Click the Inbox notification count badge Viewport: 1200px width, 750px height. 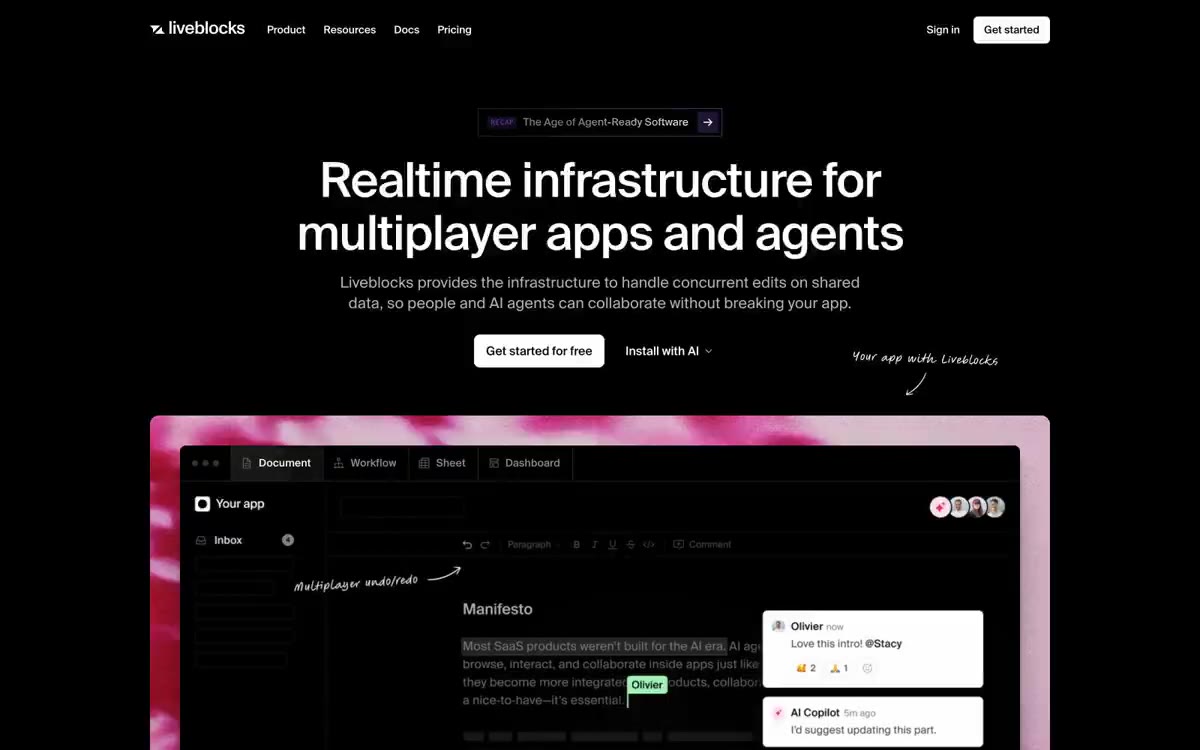288,540
